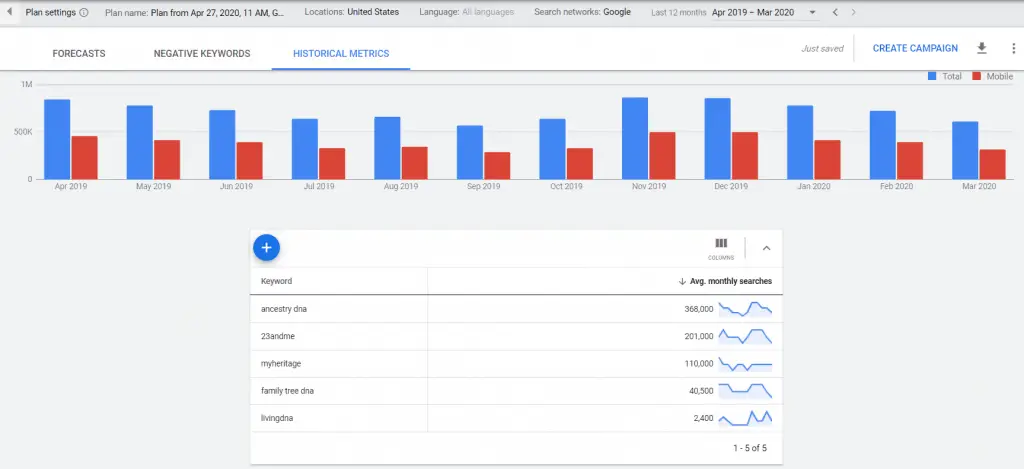Viewport: 1024px width, 469px height.
Task: Open the myheritage trend sparkline
Action: (x=745, y=364)
